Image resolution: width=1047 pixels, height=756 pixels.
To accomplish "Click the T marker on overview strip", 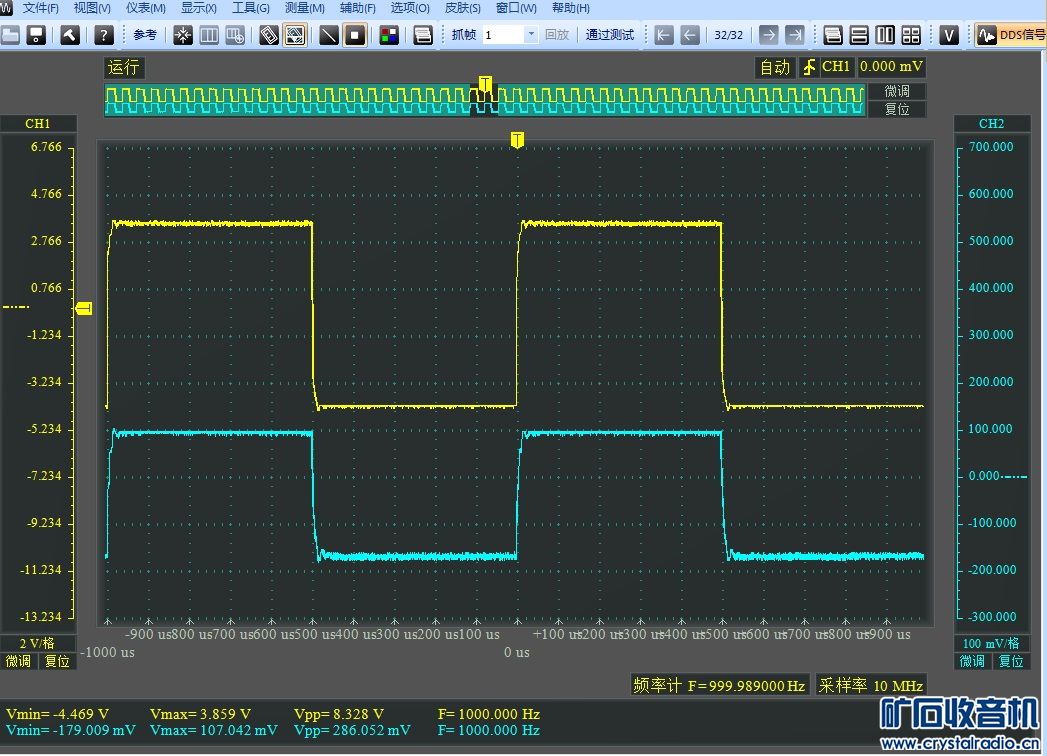I will pos(485,84).
